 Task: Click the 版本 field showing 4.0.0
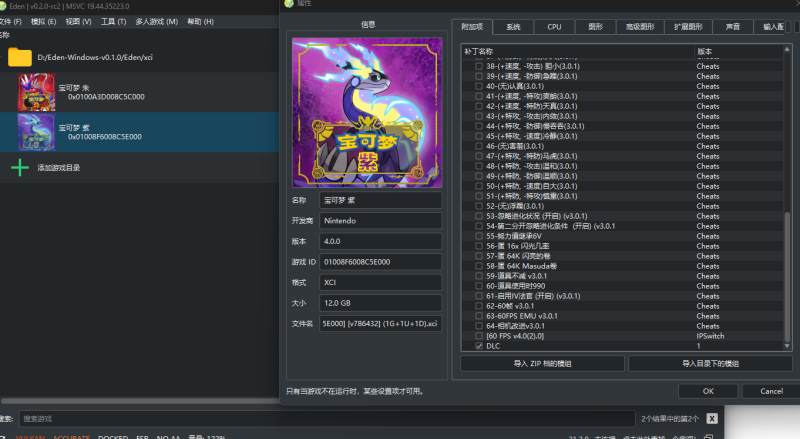[x=381, y=241]
